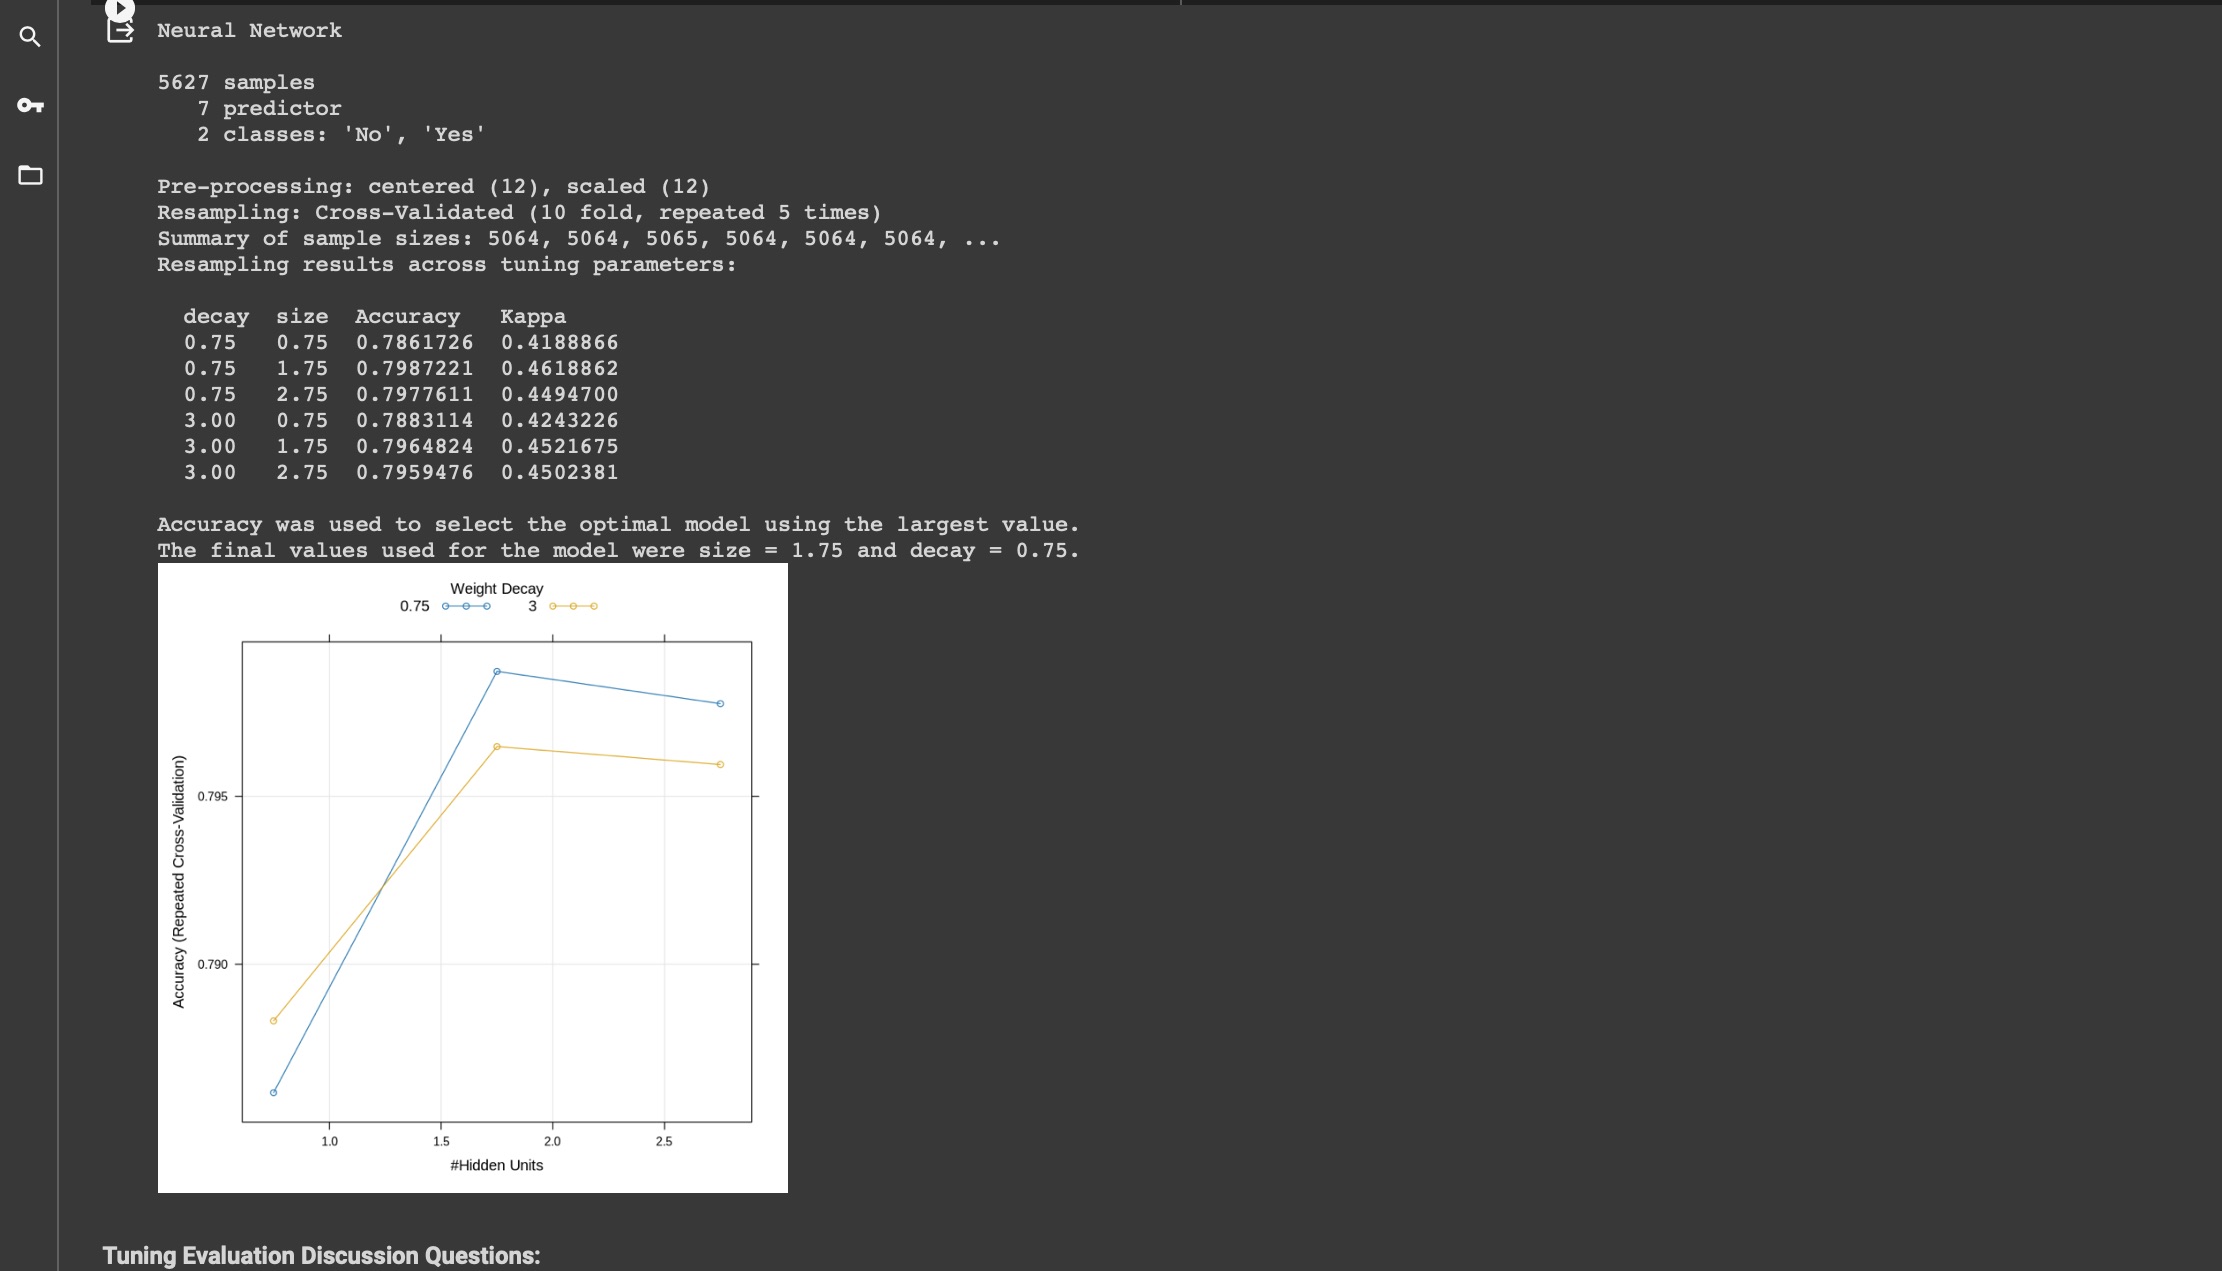Open the accuracy plot image

[x=472, y=878]
